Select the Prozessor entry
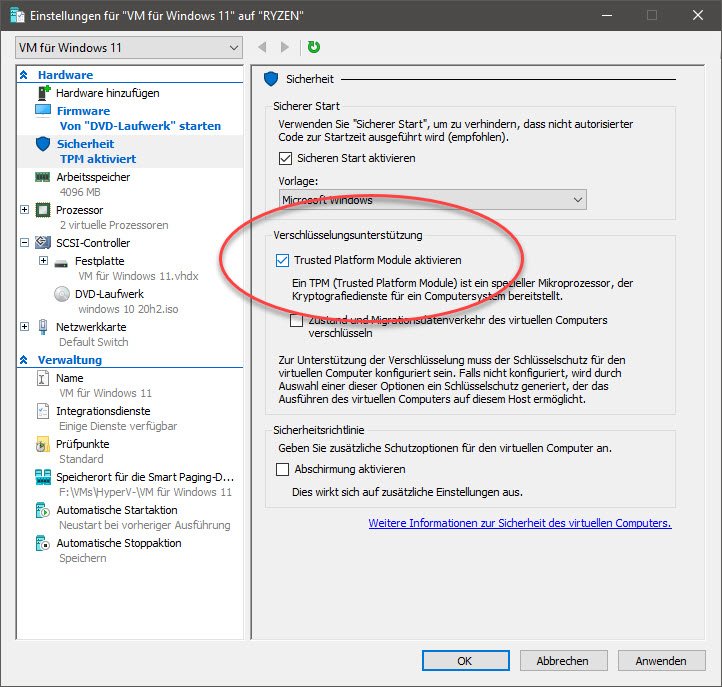 pyautogui.click(x=80, y=210)
